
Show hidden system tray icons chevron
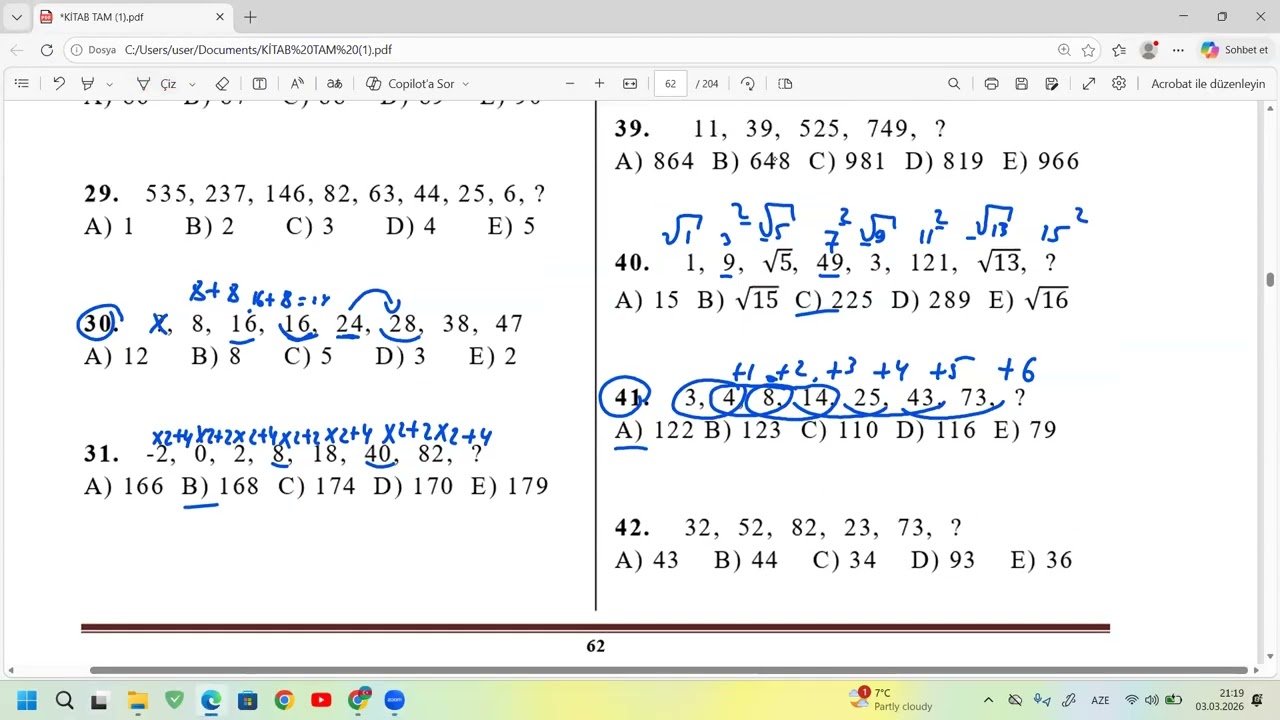(988, 700)
